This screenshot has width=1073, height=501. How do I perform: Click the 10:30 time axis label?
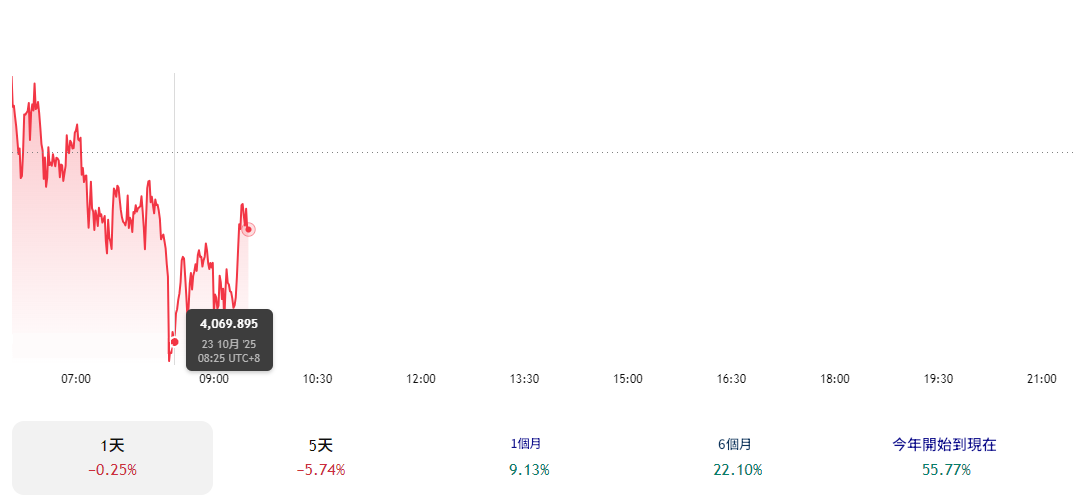click(x=317, y=379)
